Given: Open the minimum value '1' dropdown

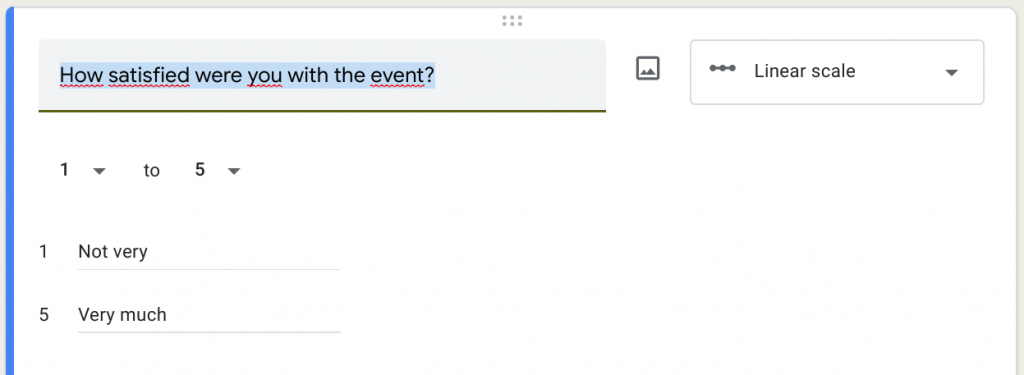Looking at the screenshot, I should (x=82, y=171).
